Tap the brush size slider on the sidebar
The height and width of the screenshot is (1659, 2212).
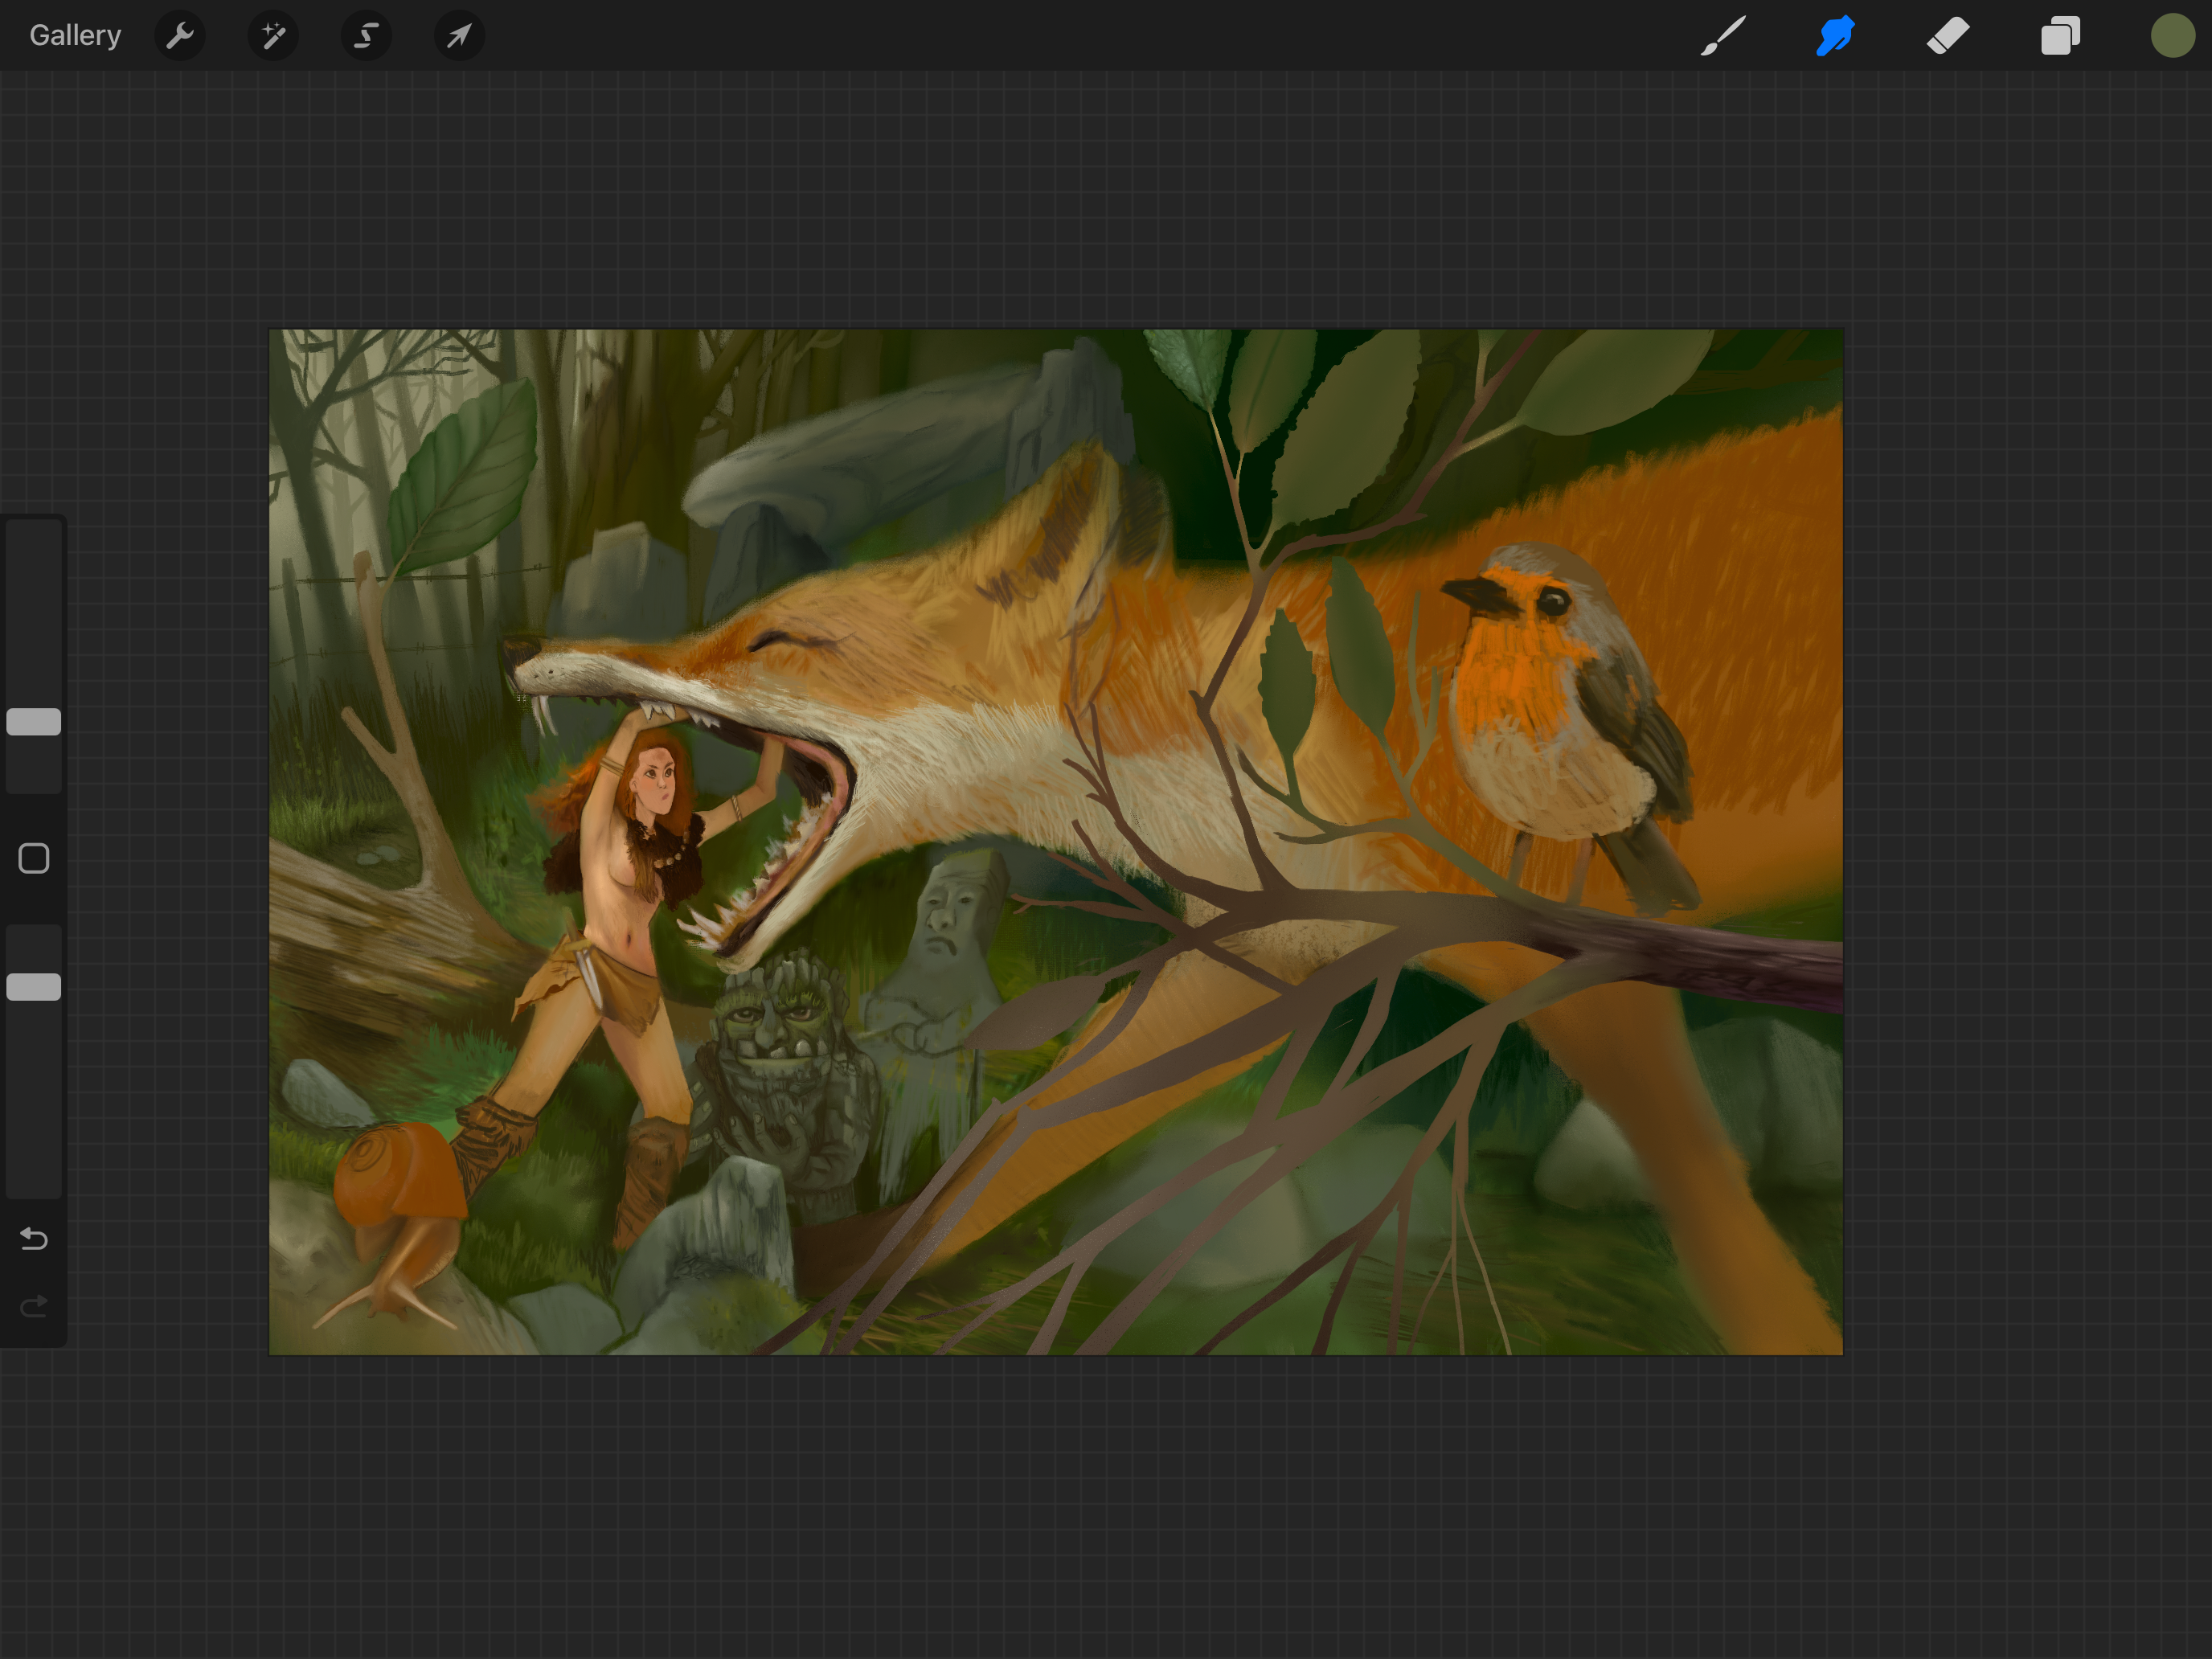pos(33,720)
